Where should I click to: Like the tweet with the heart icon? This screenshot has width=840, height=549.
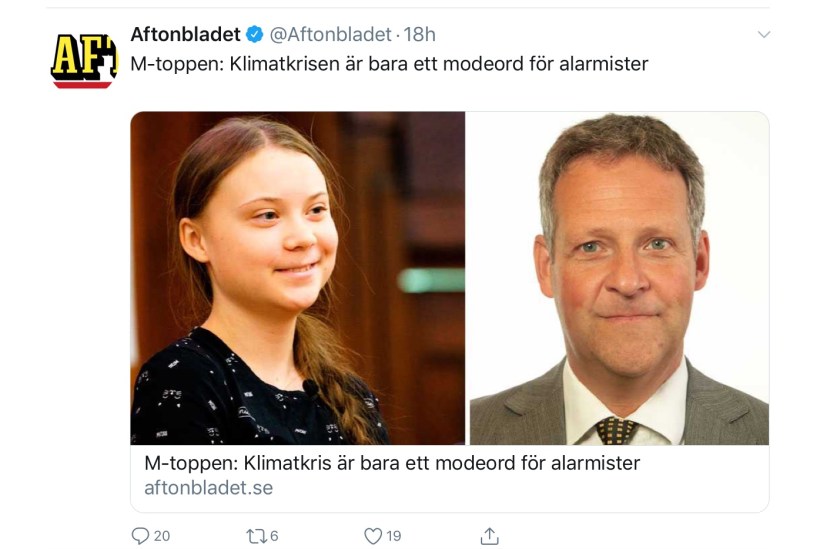click(373, 536)
